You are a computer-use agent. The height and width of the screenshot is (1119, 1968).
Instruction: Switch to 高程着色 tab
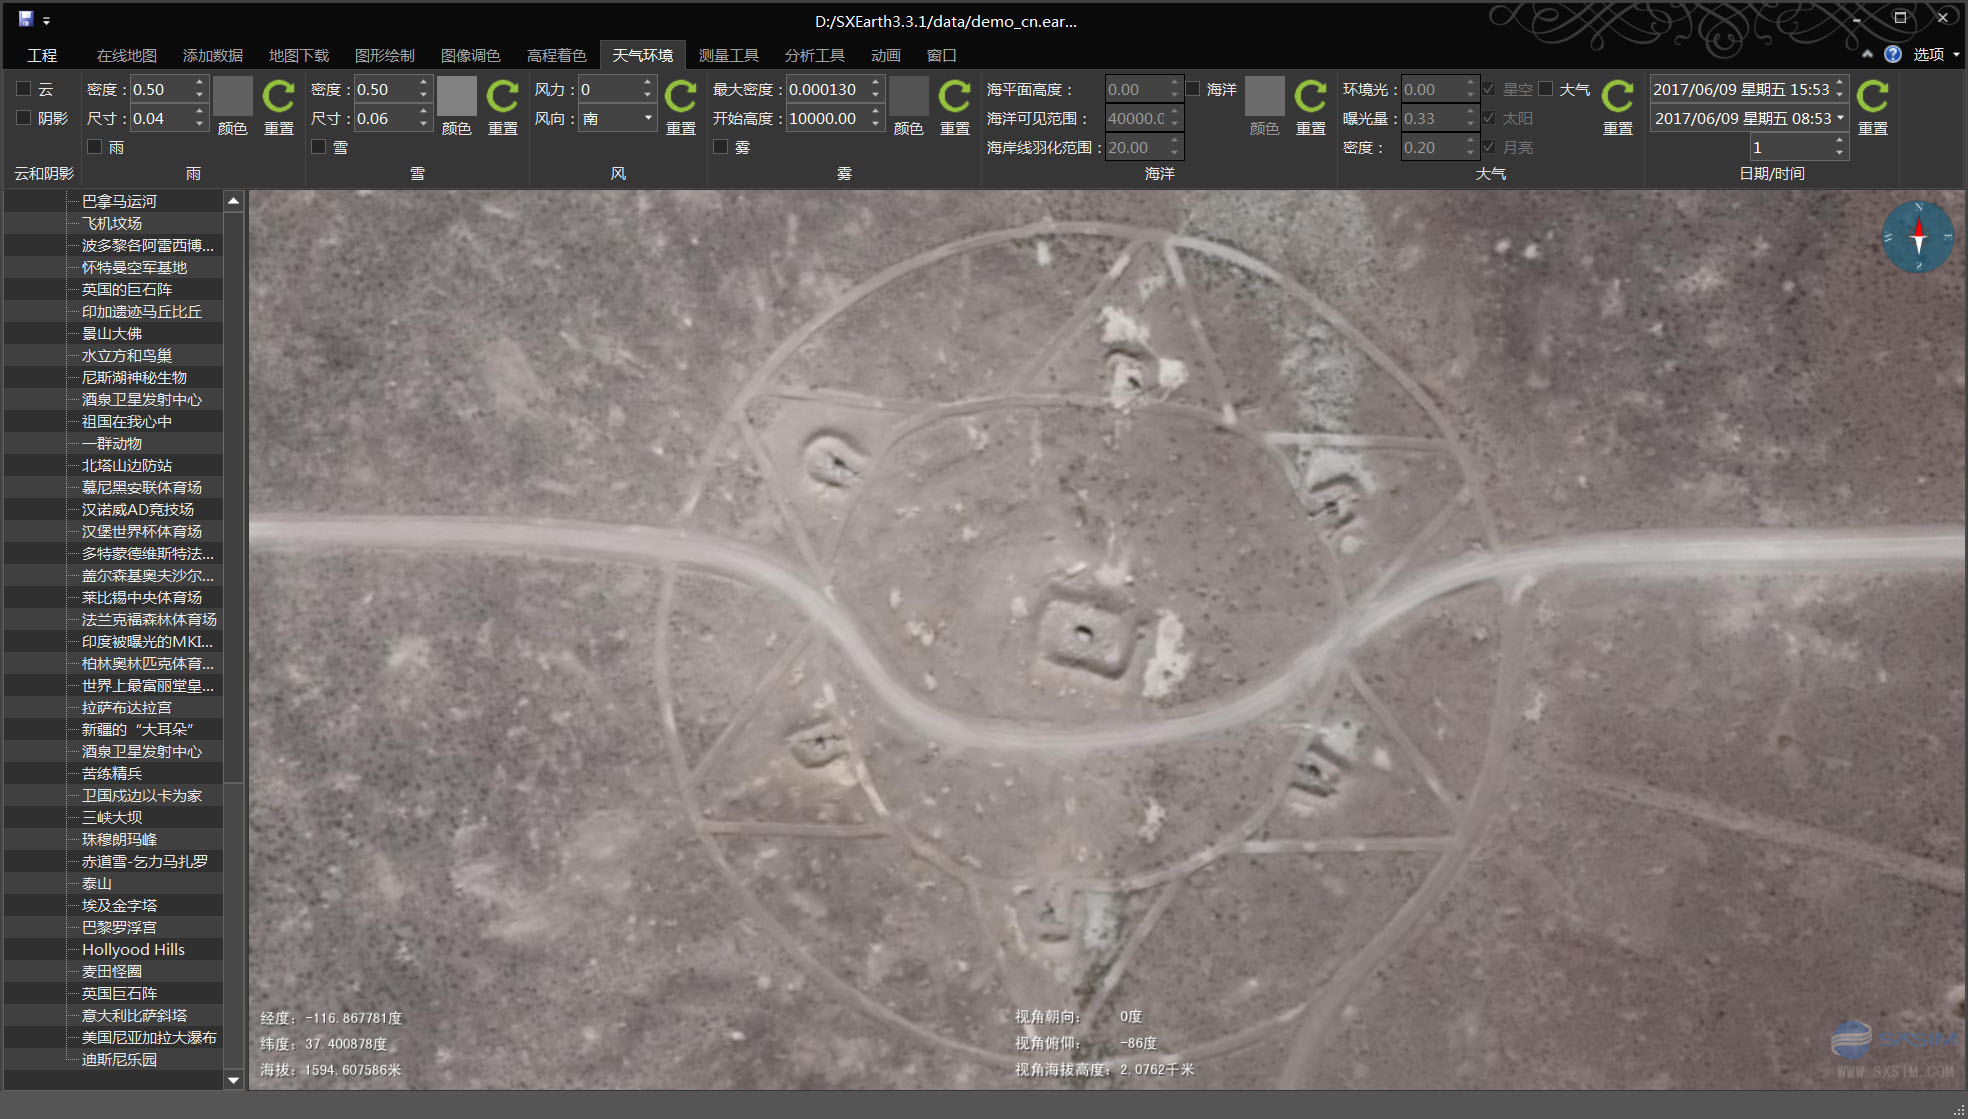[557, 55]
